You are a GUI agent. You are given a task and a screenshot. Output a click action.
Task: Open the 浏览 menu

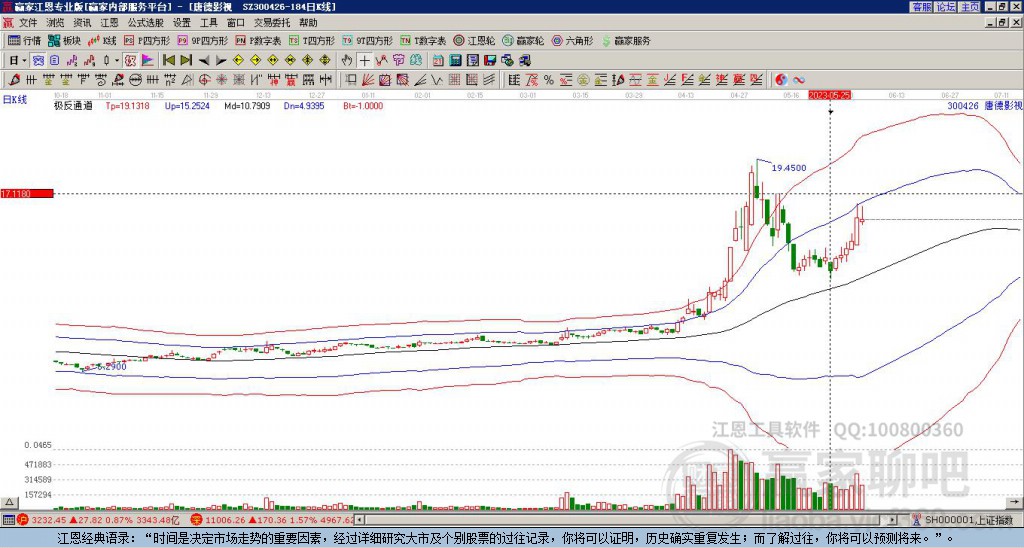(56, 23)
